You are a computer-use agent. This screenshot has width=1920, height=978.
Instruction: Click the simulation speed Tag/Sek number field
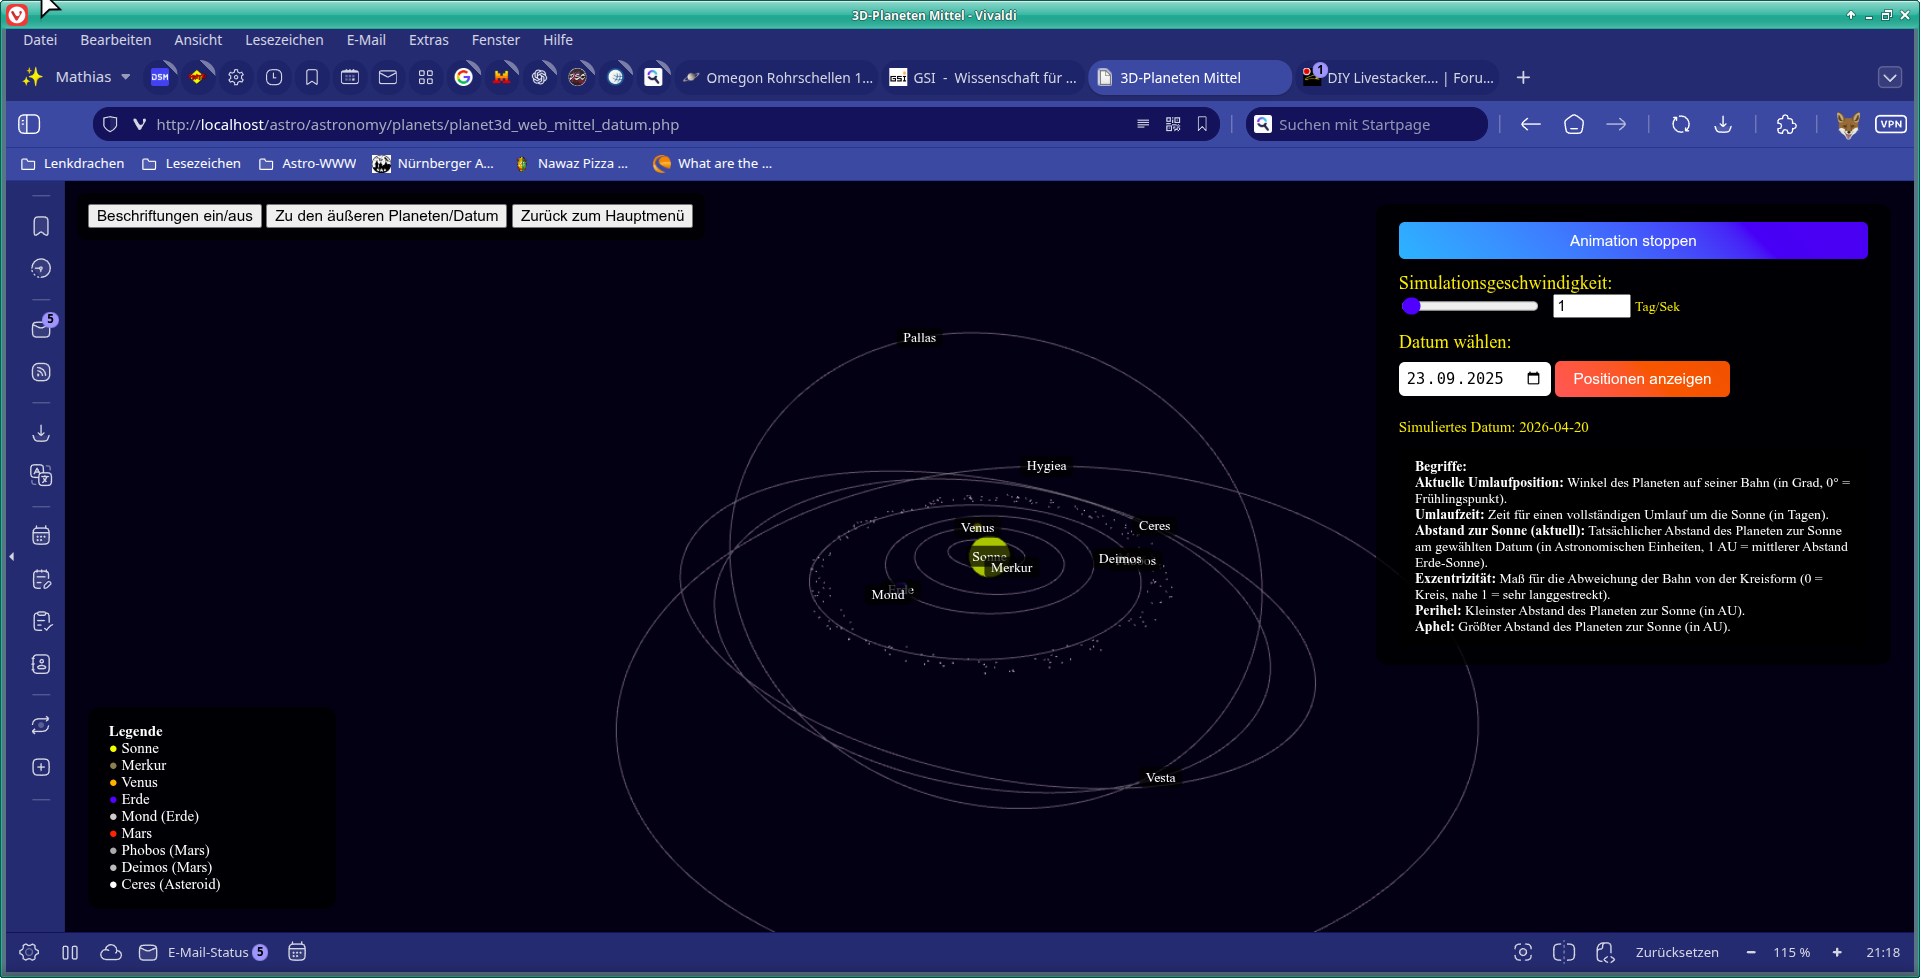point(1592,306)
